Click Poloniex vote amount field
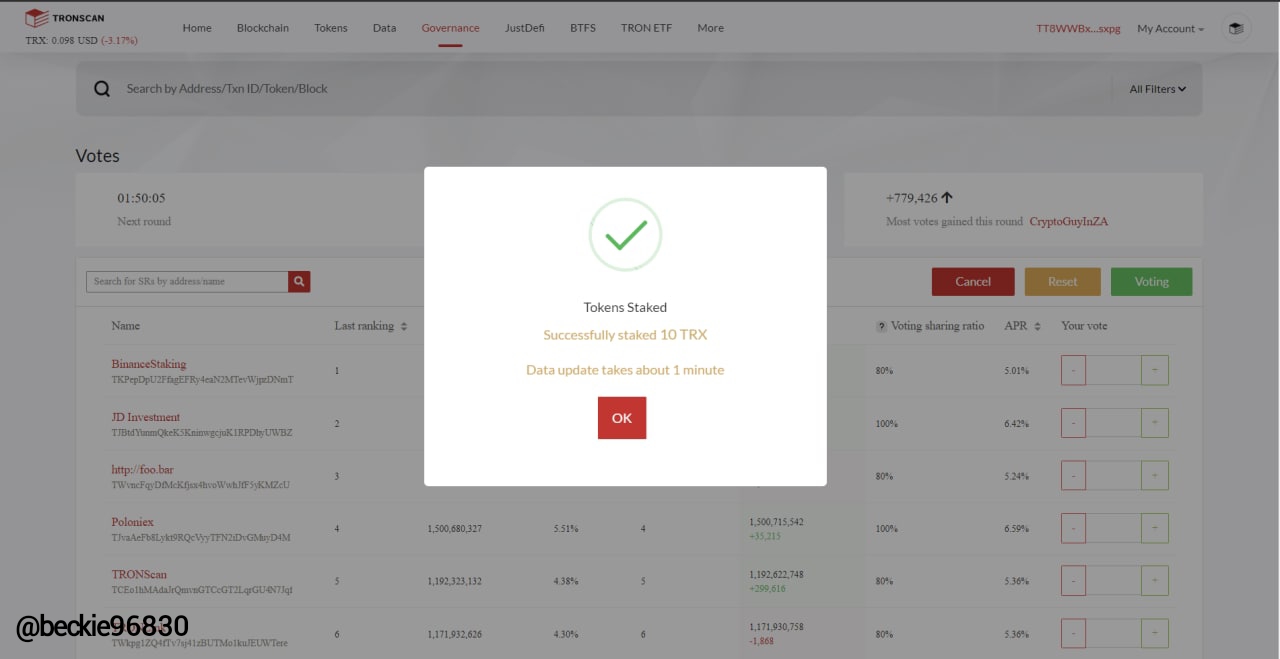This screenshot has height=659, width=1280. point(1114,528)
